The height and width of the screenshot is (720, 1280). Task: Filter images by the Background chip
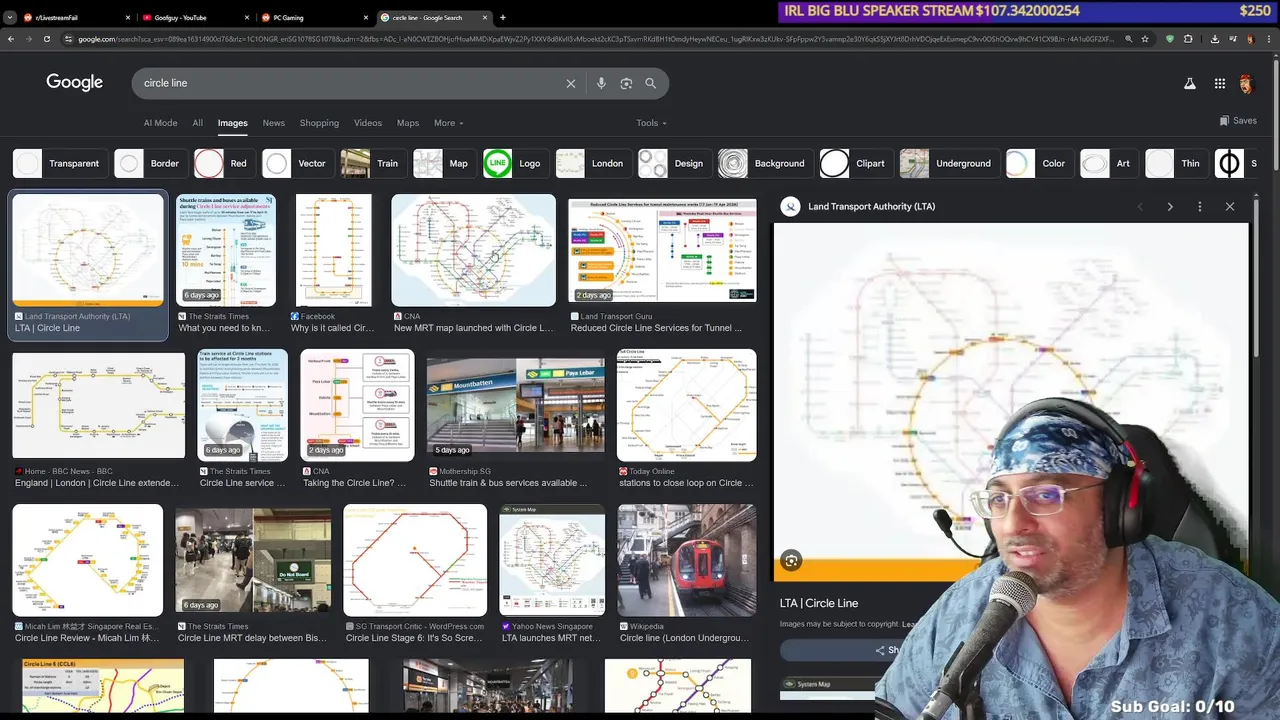coord(765,163)
